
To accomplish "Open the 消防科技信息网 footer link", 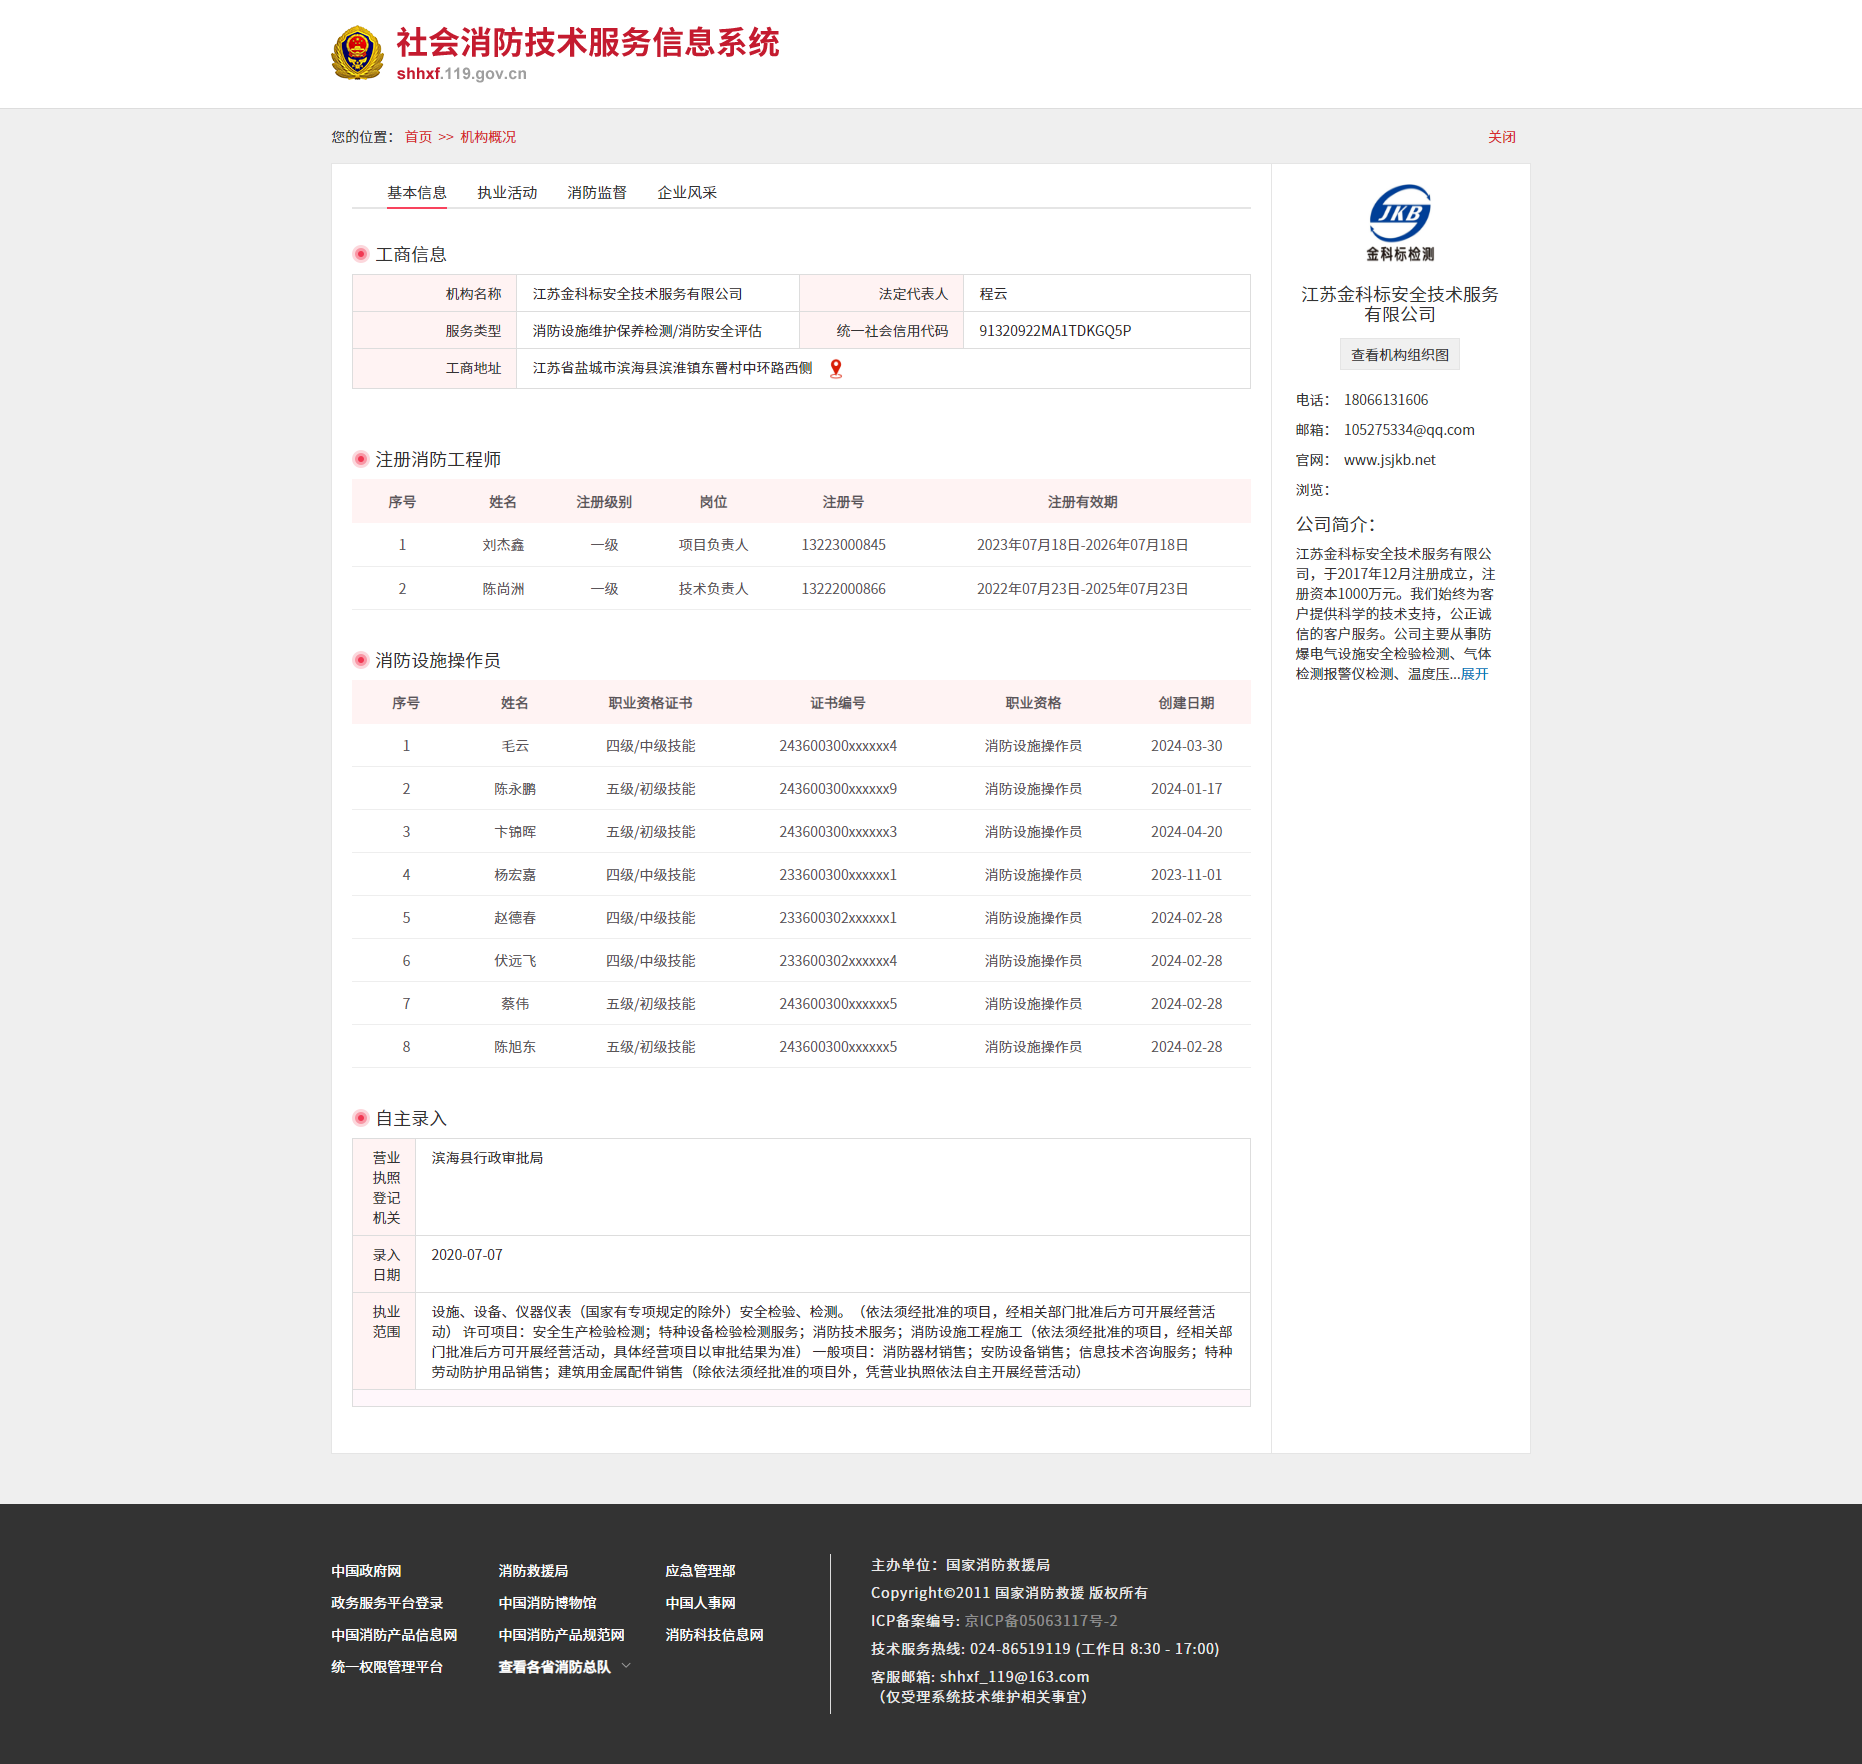I will coord(714,1635).
